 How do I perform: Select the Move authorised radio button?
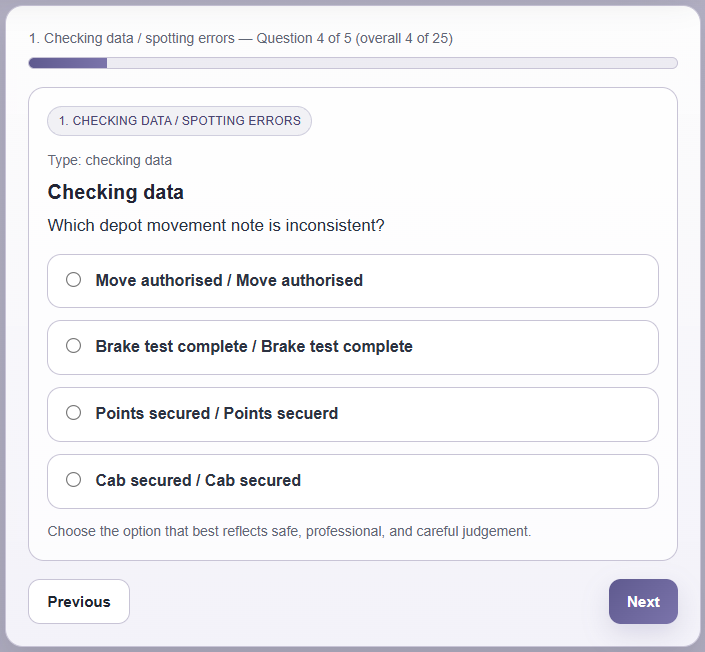point(73,280)
